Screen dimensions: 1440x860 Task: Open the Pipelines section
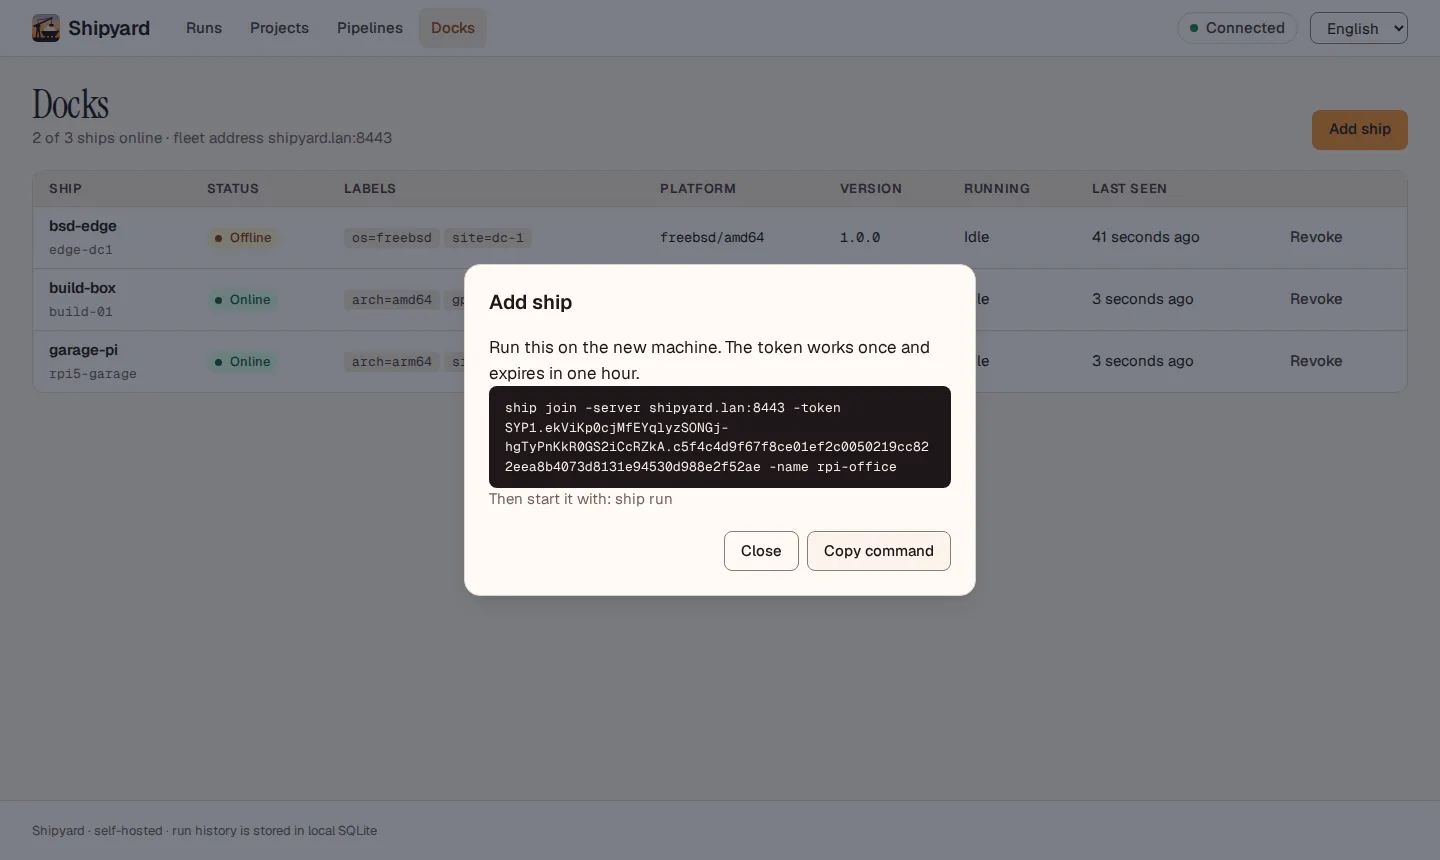pyautogui.click(x=370, y=28)
